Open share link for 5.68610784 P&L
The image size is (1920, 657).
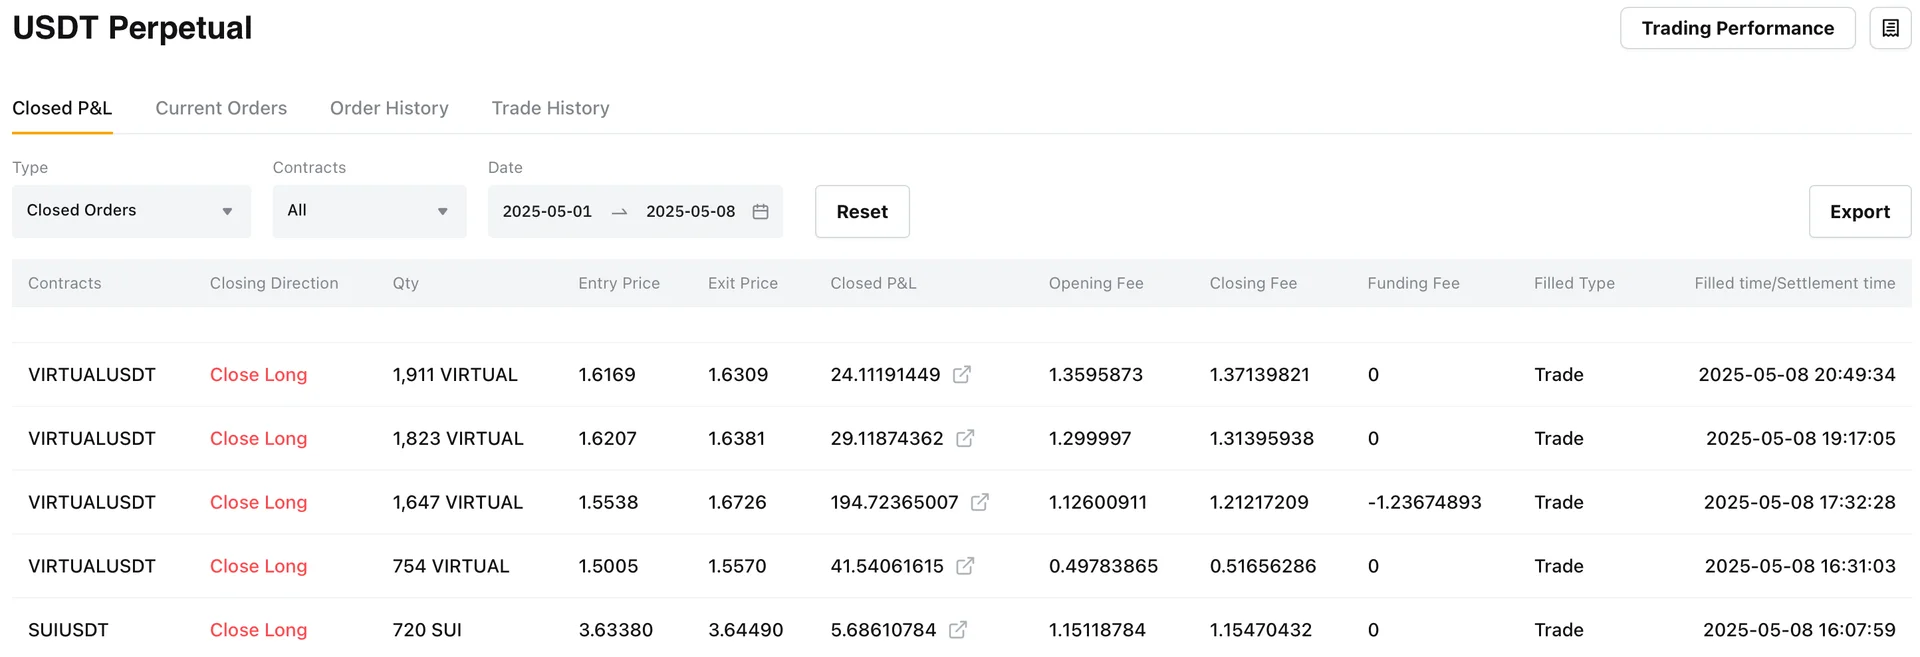(958, 630)
